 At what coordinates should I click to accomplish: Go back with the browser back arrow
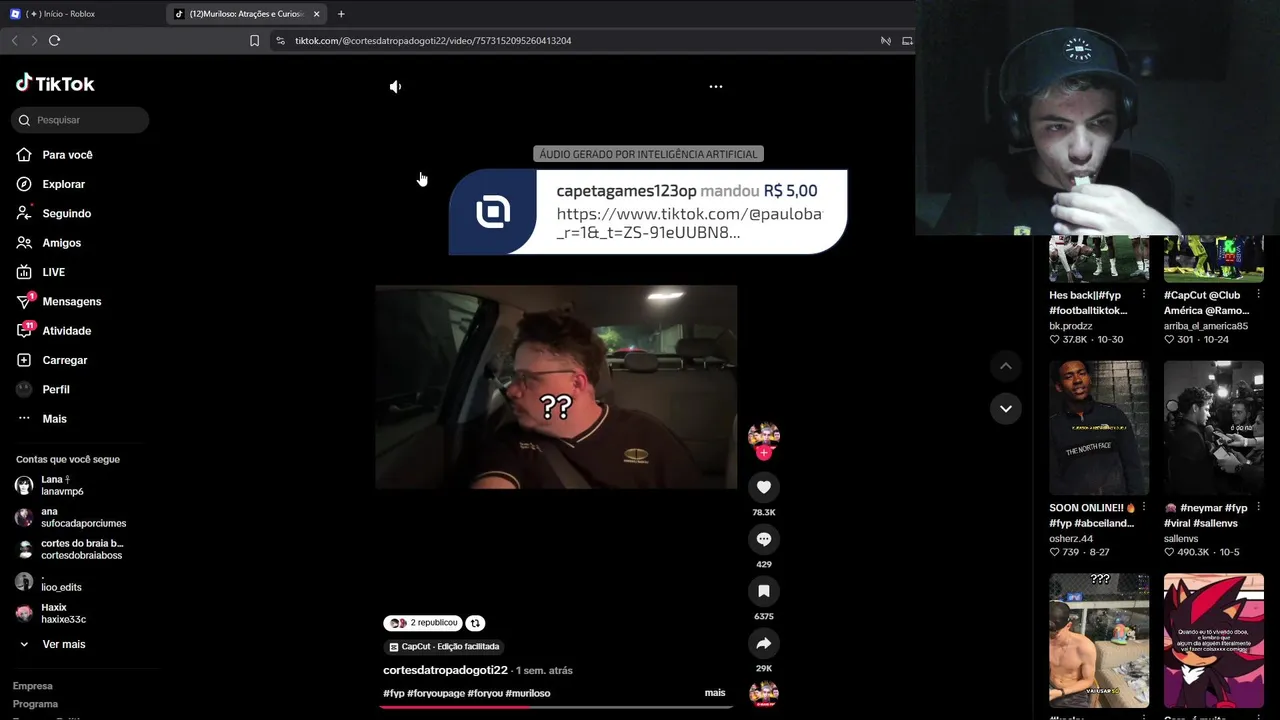tap(14, 41)
